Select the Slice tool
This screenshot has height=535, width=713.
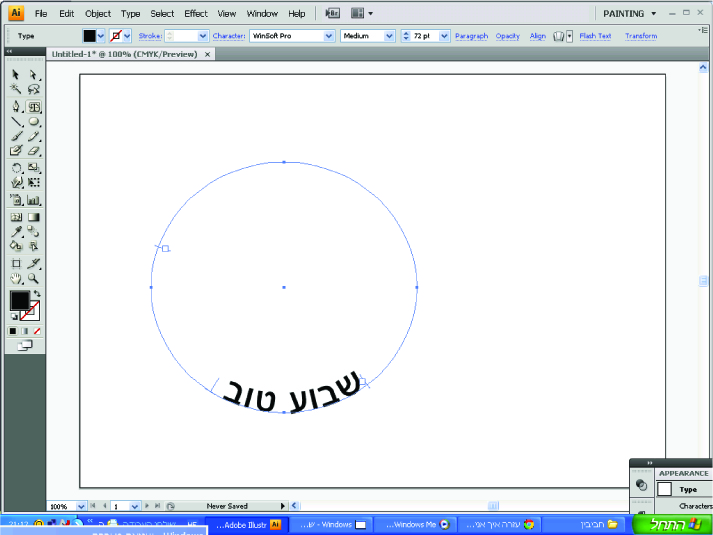(34, 264)
